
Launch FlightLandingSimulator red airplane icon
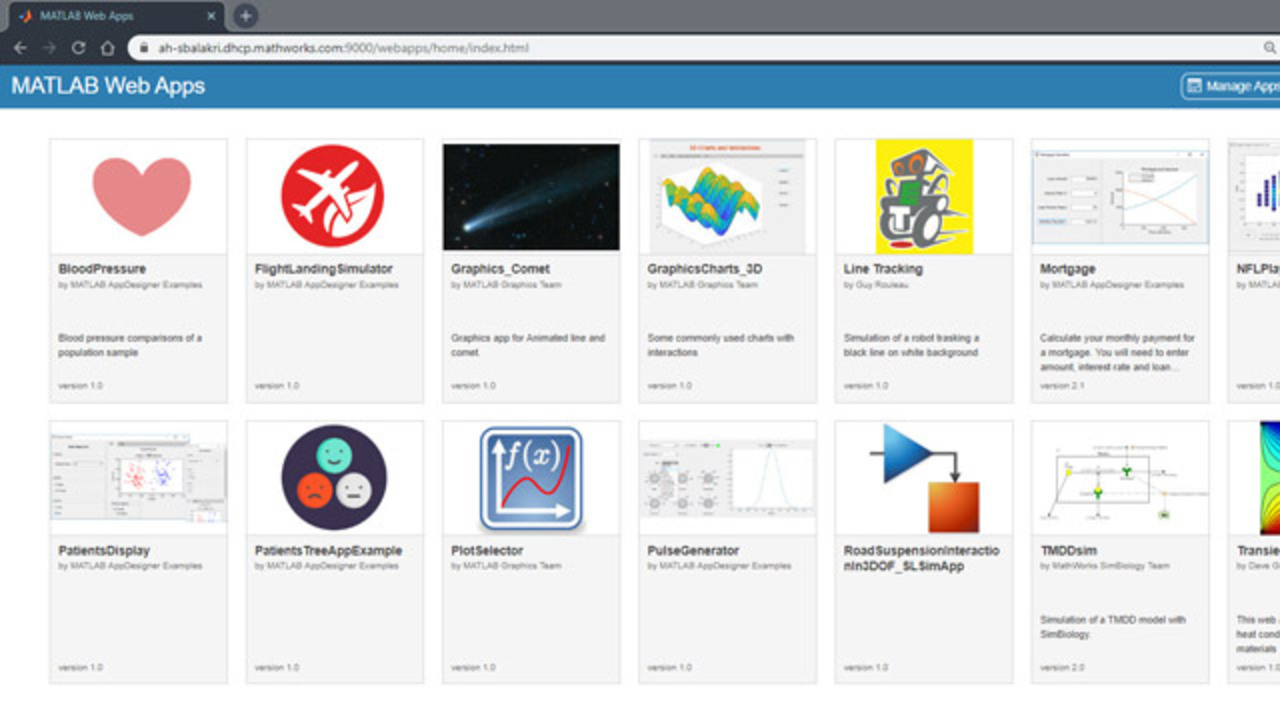pos(332,196)
